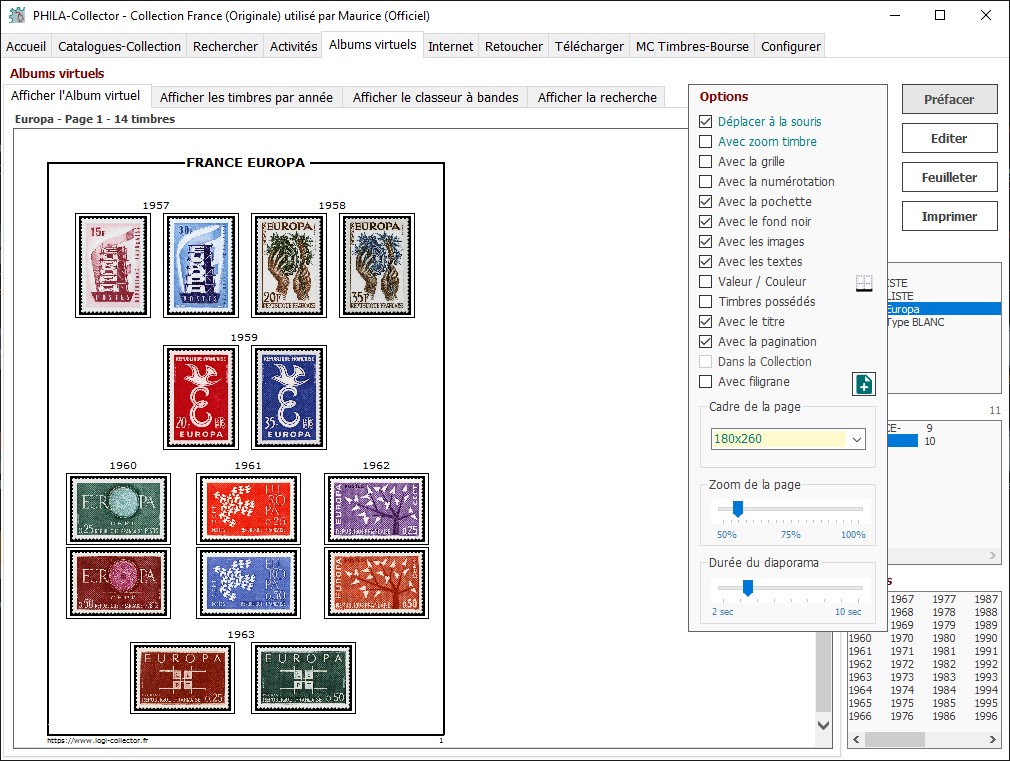Select the 1959 blue 35F Europa stamp

click(289, 398)
